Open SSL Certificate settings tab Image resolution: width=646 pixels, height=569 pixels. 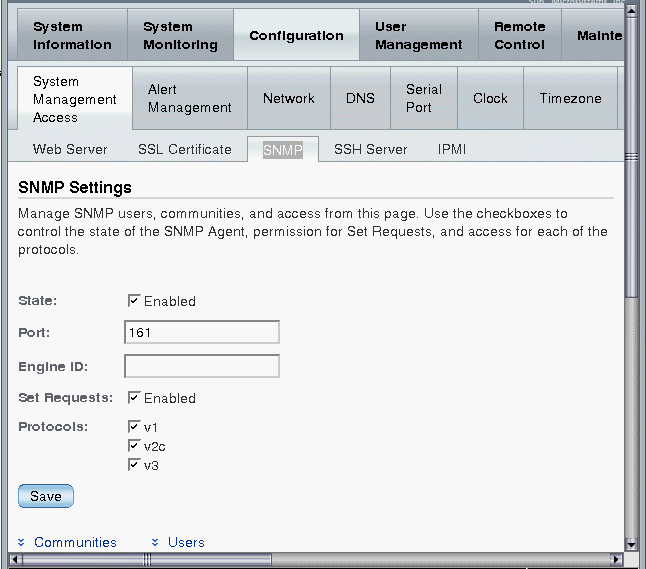(x=185, y=149)
